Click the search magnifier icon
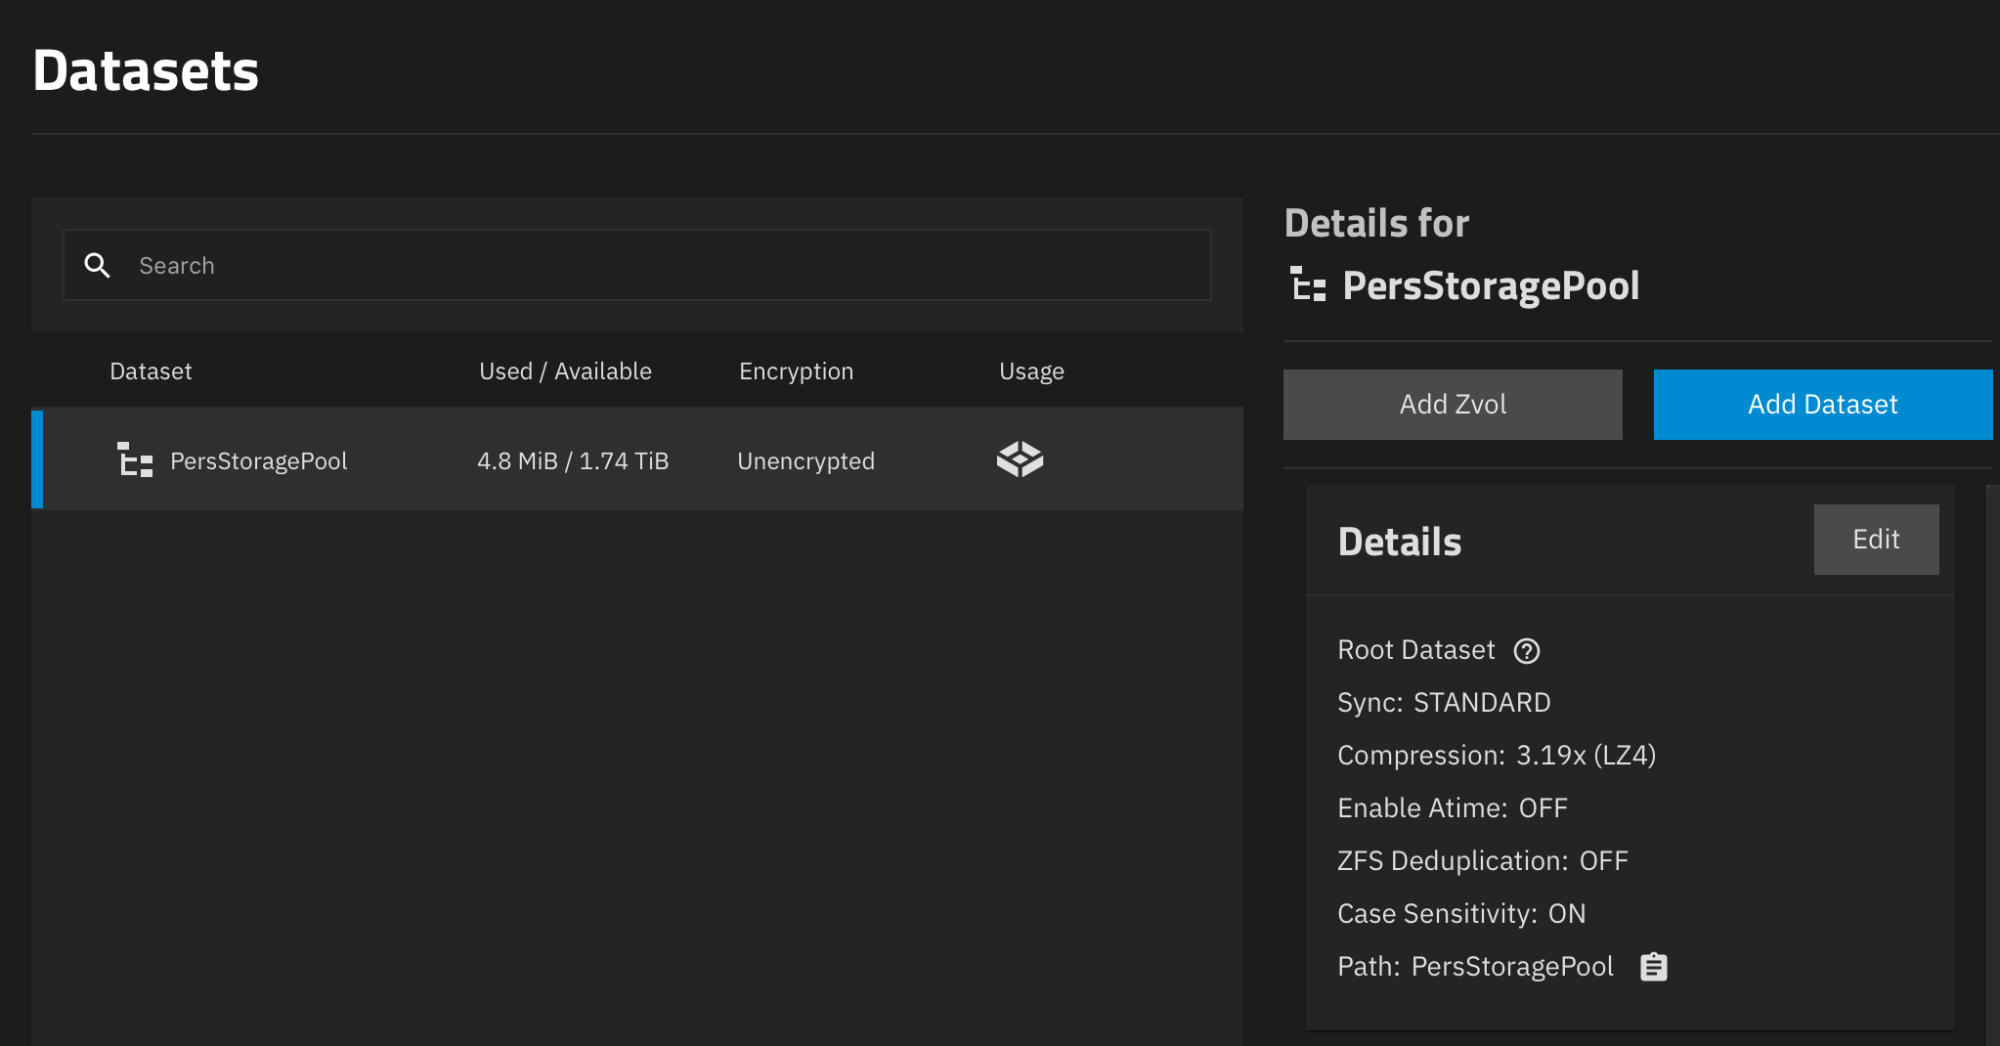This screenshot has width=2000, height=1046. pyautogui.click(x=97, y=265)
